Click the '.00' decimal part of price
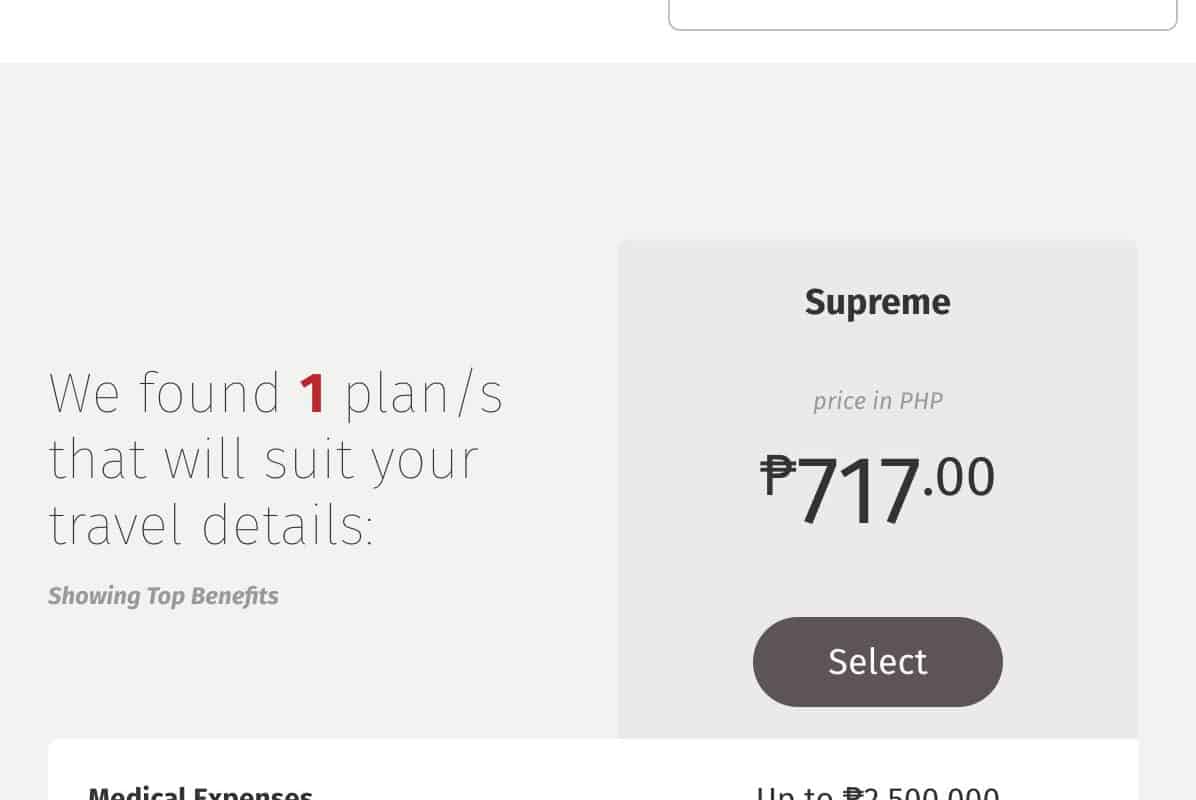 [960, 478]
